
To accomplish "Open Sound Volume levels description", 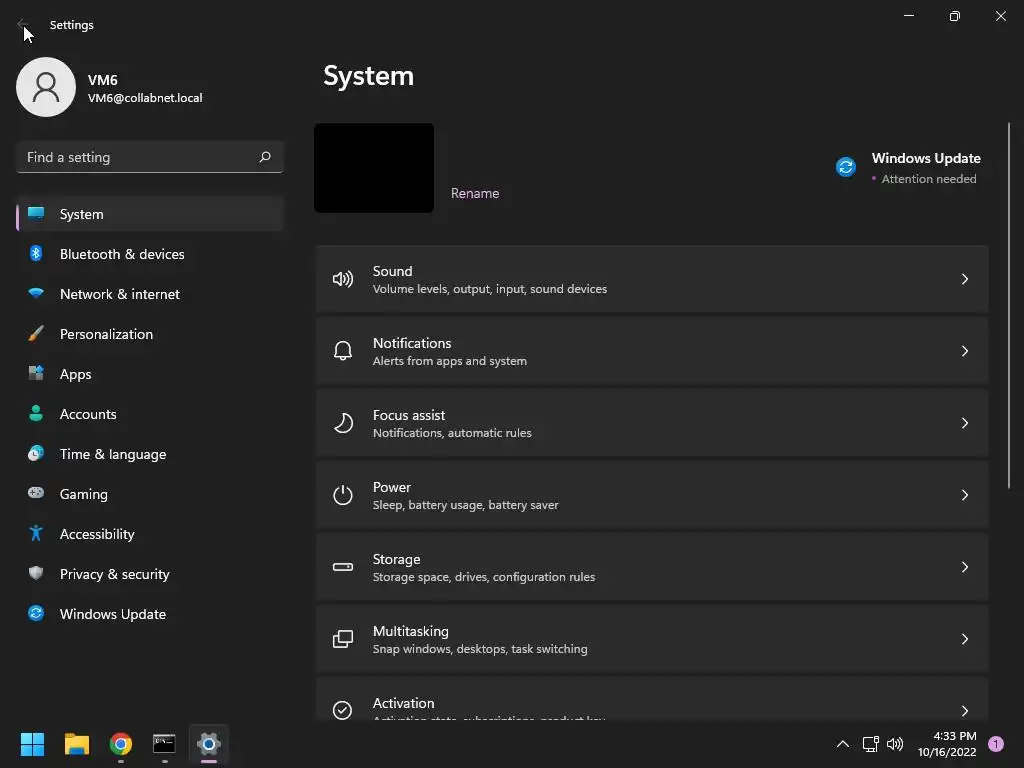I will 490,289.
